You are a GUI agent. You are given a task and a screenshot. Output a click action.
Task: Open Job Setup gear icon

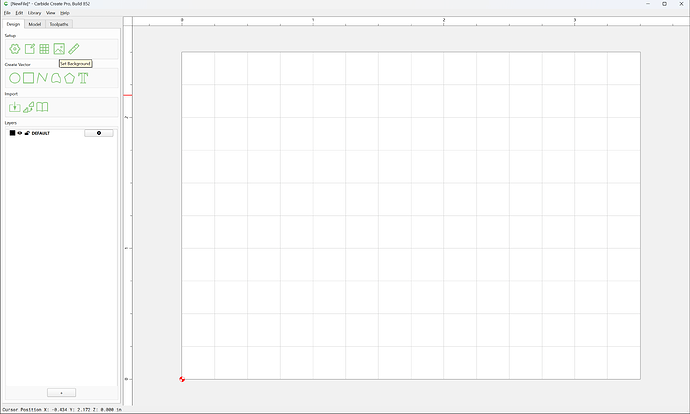pos(15,49)
